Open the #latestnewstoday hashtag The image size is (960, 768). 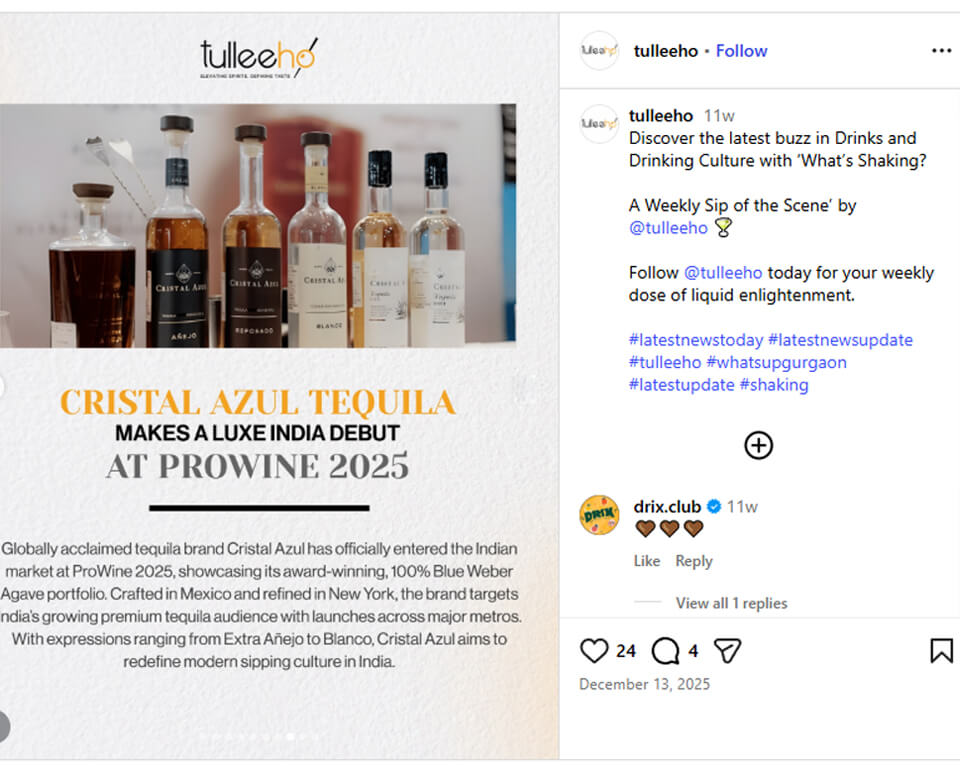tap(696, 340)
